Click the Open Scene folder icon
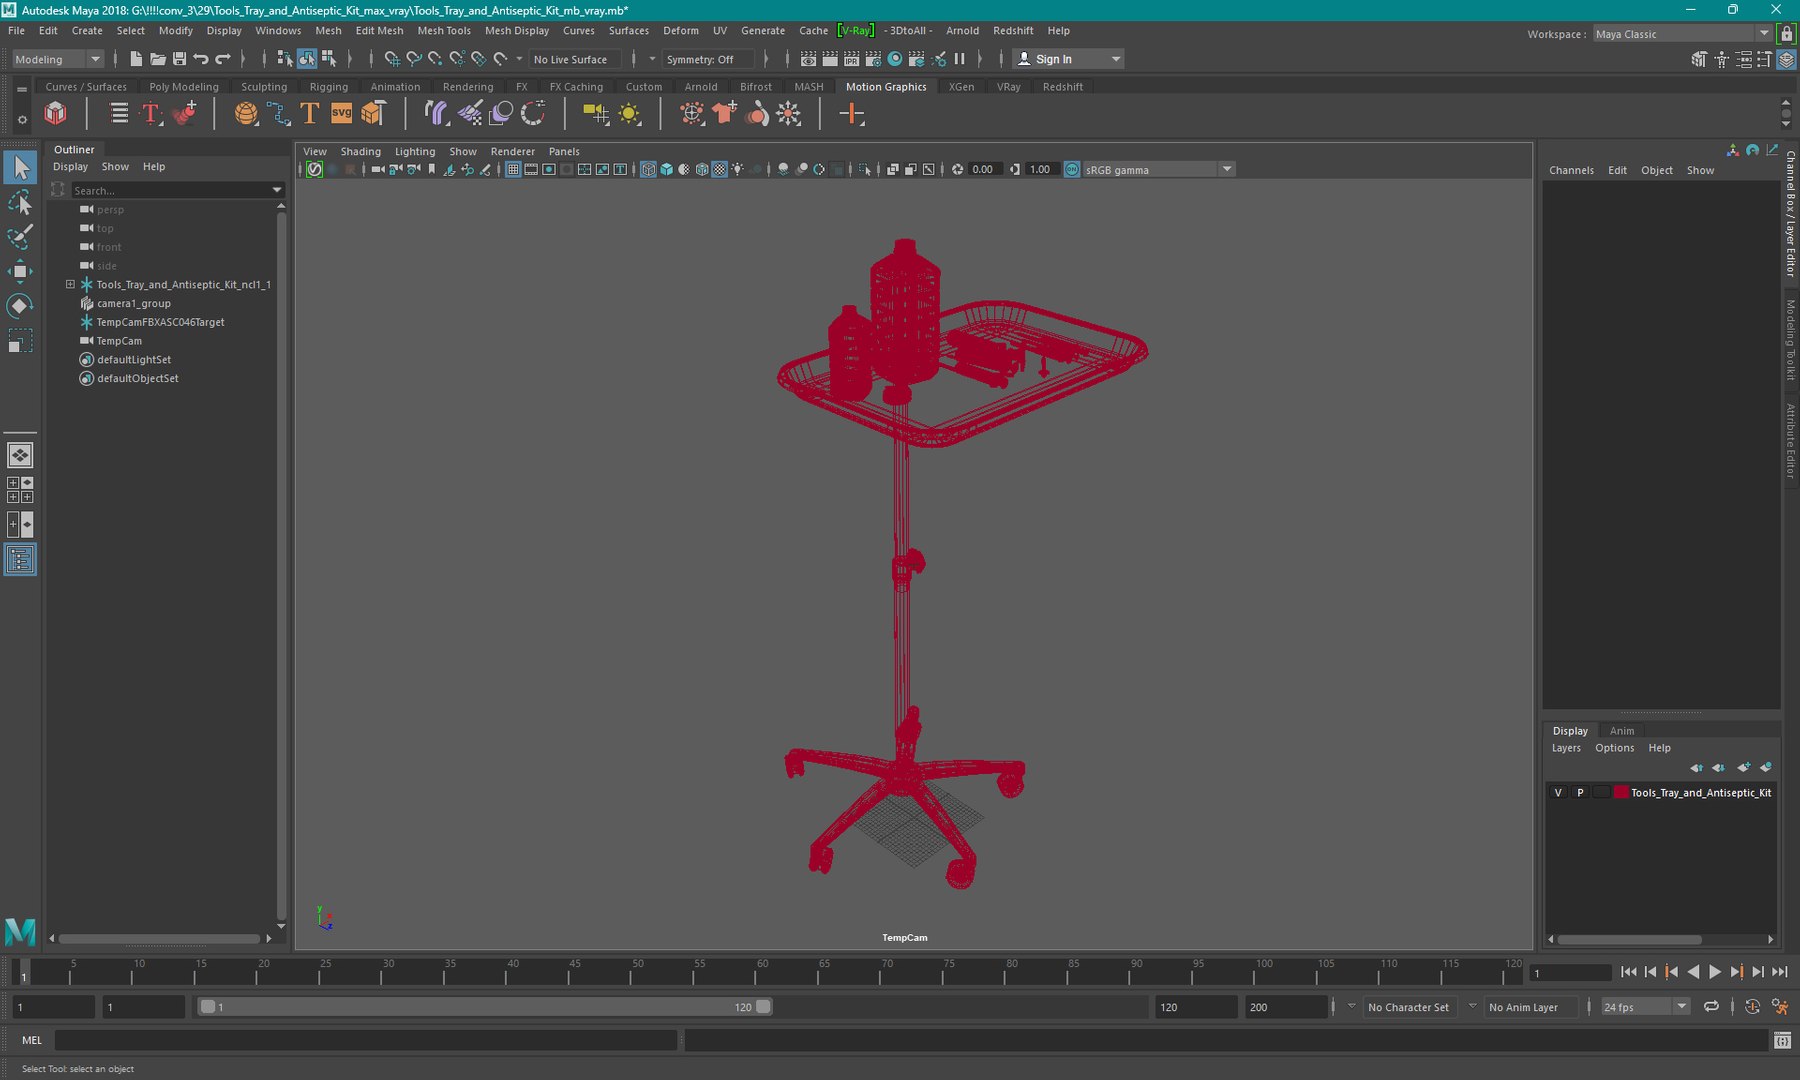The image size is (1800, 1080). tap(158, 59)
